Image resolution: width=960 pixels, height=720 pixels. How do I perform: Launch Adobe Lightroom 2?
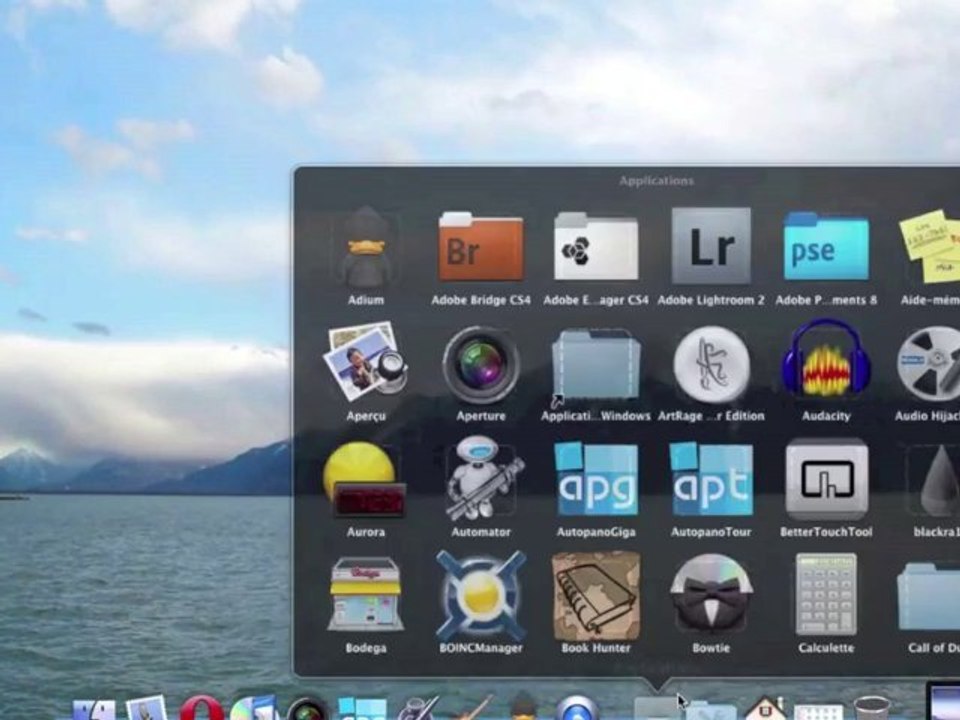711,246
